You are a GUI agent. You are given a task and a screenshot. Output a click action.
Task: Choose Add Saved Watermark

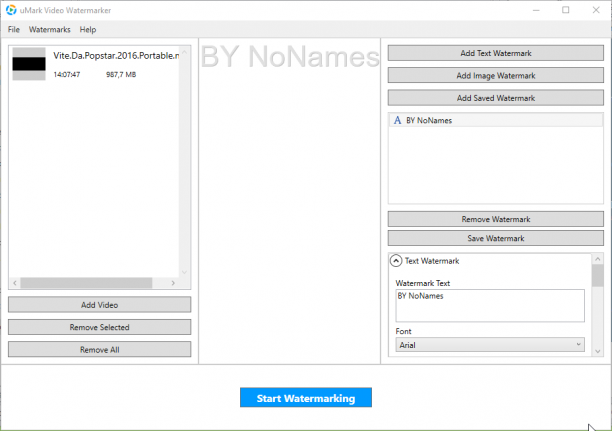click(496, 98)
